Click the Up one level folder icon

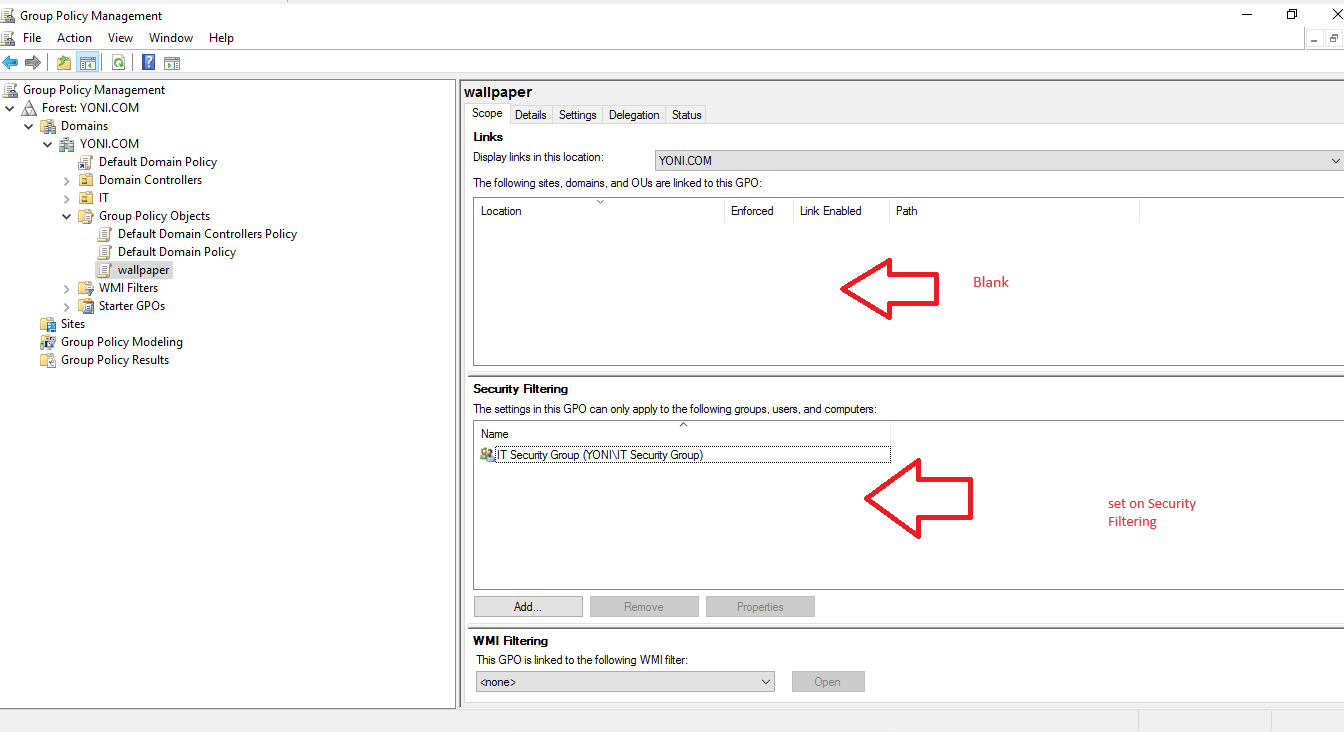(64, 62)
